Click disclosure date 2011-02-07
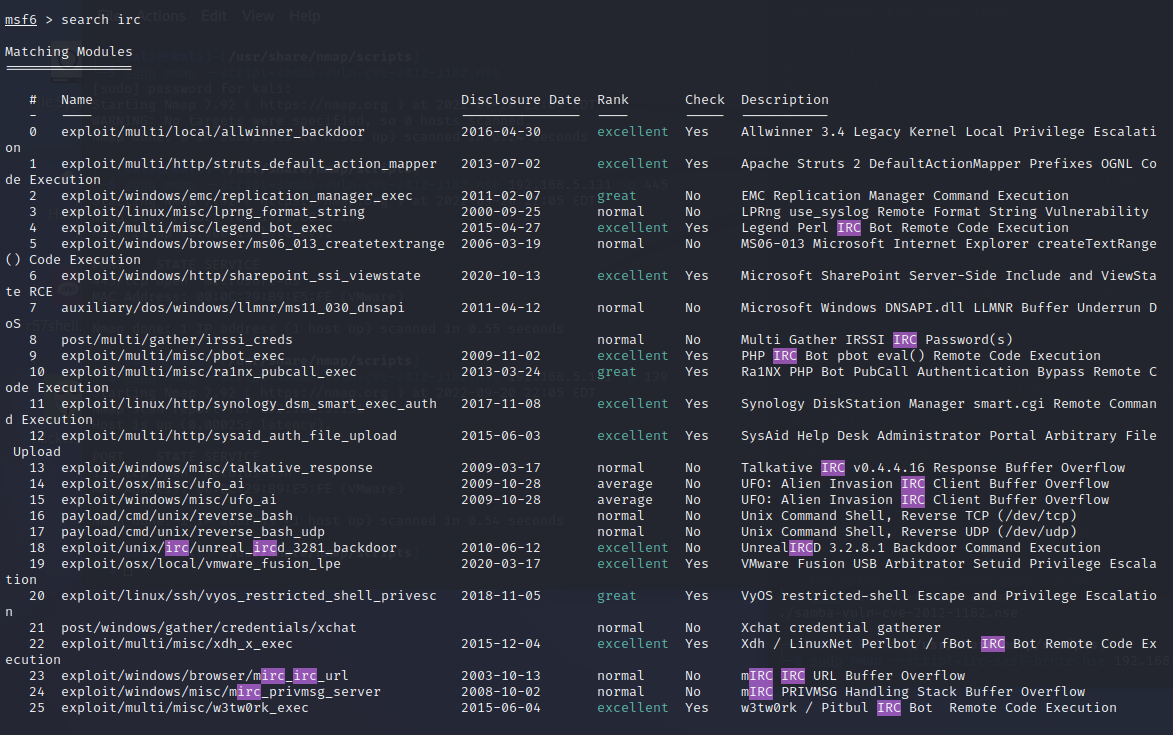 point(500,196)
